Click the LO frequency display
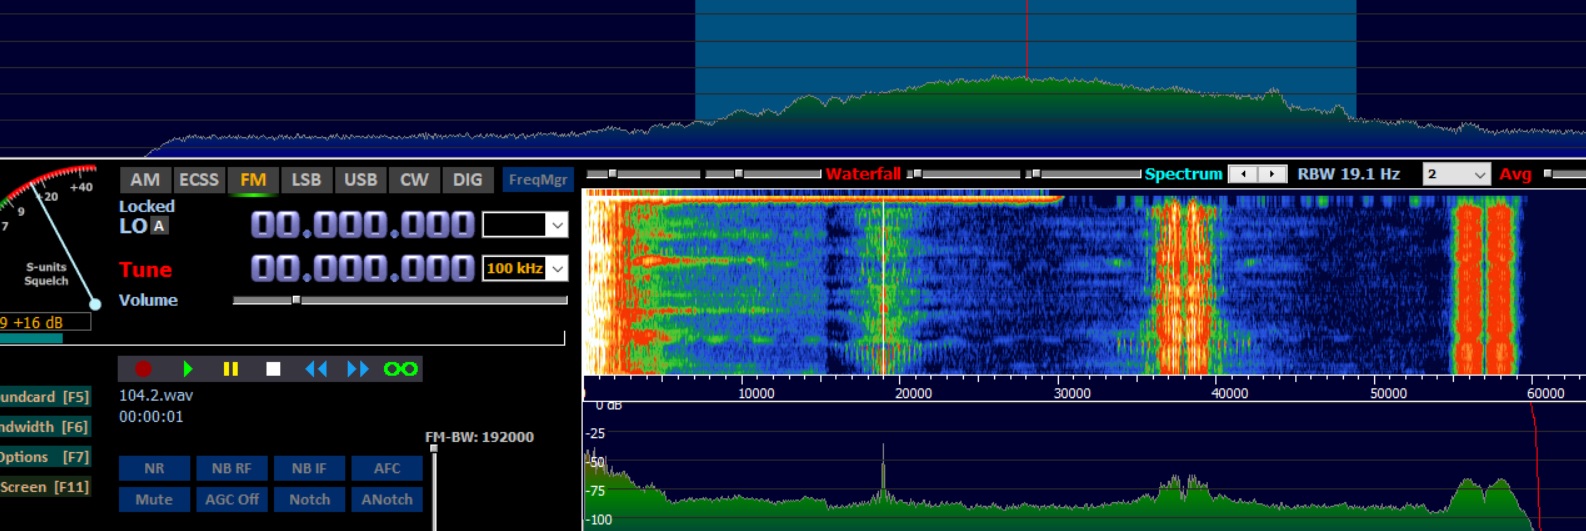 (362, 225)
